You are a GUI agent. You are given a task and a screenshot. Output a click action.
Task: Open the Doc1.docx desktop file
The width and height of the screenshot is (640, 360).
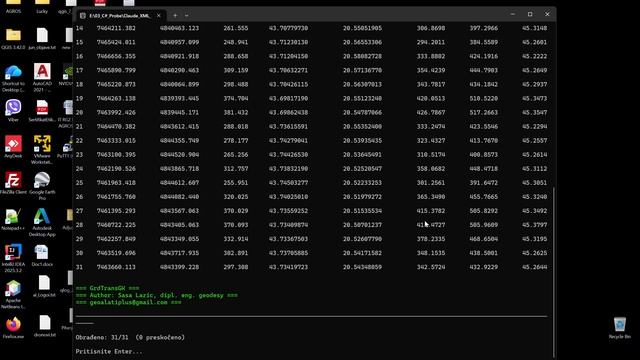[x=42, y=256]
